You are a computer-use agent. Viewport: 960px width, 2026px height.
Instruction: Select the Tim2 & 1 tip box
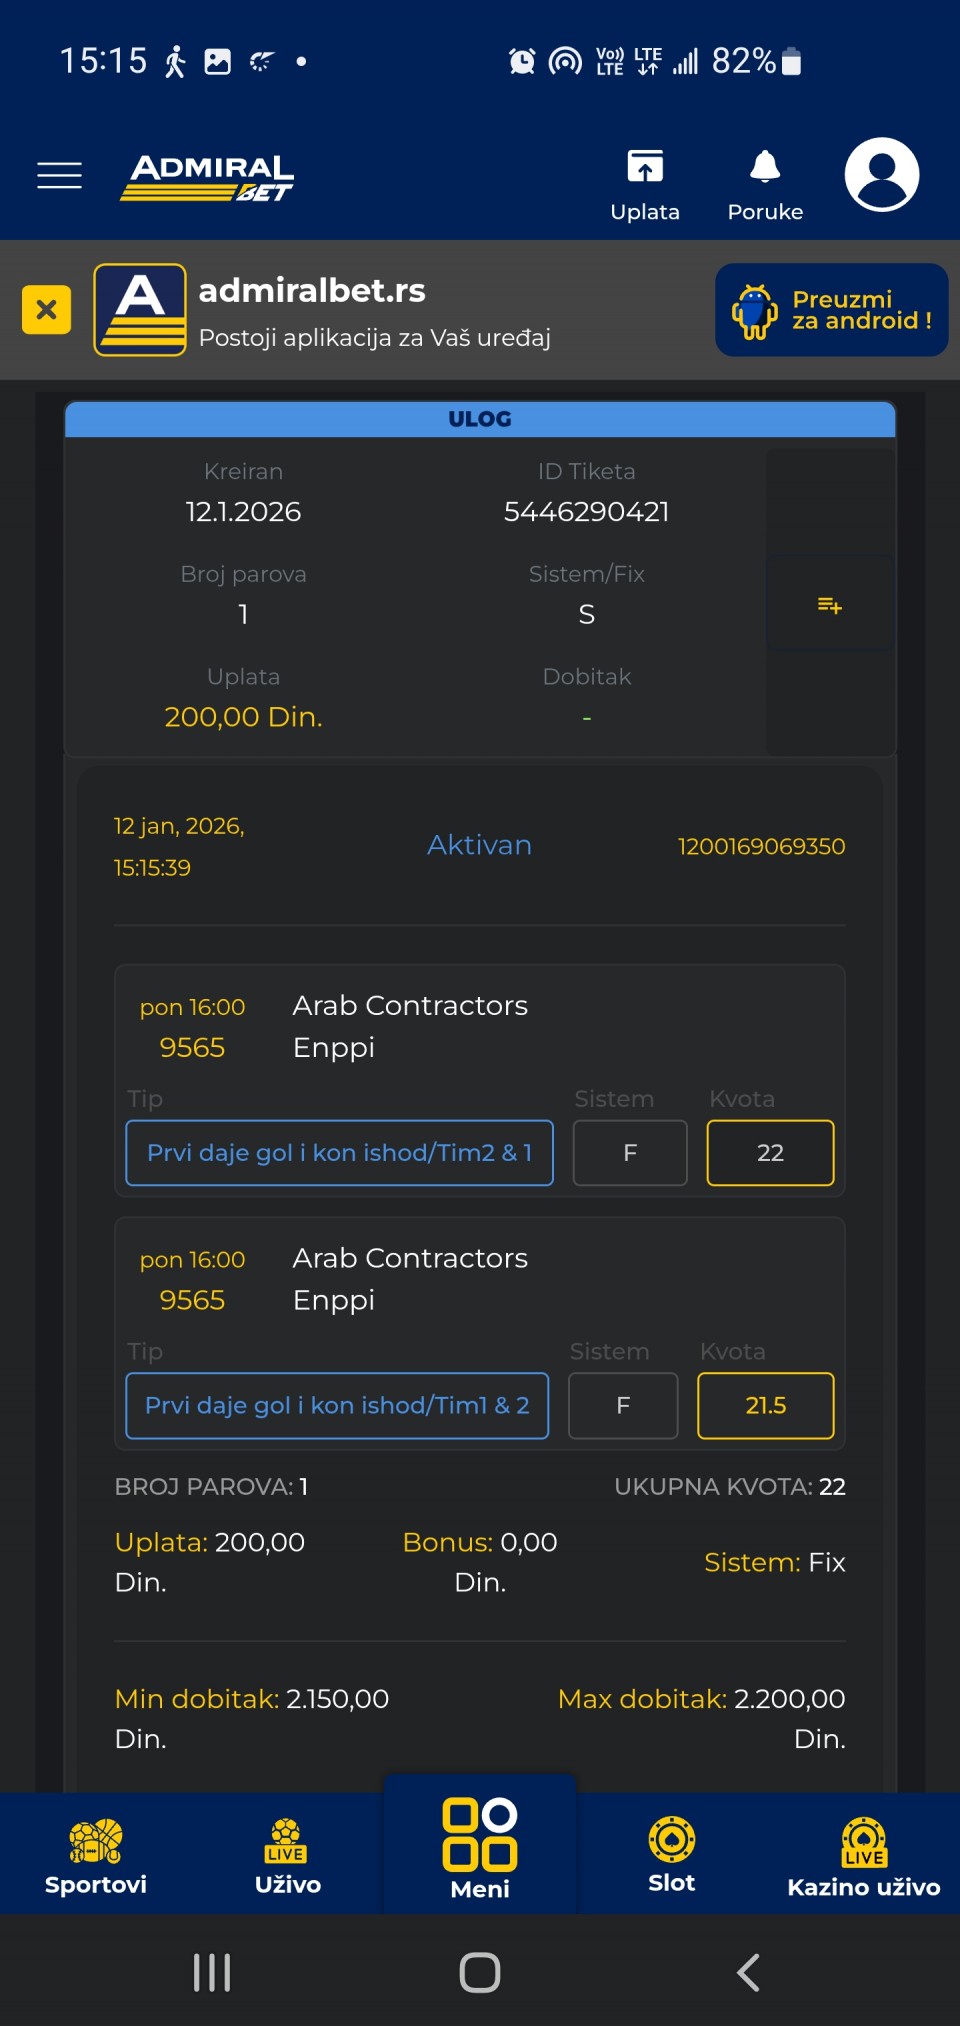coord(339,1153)
